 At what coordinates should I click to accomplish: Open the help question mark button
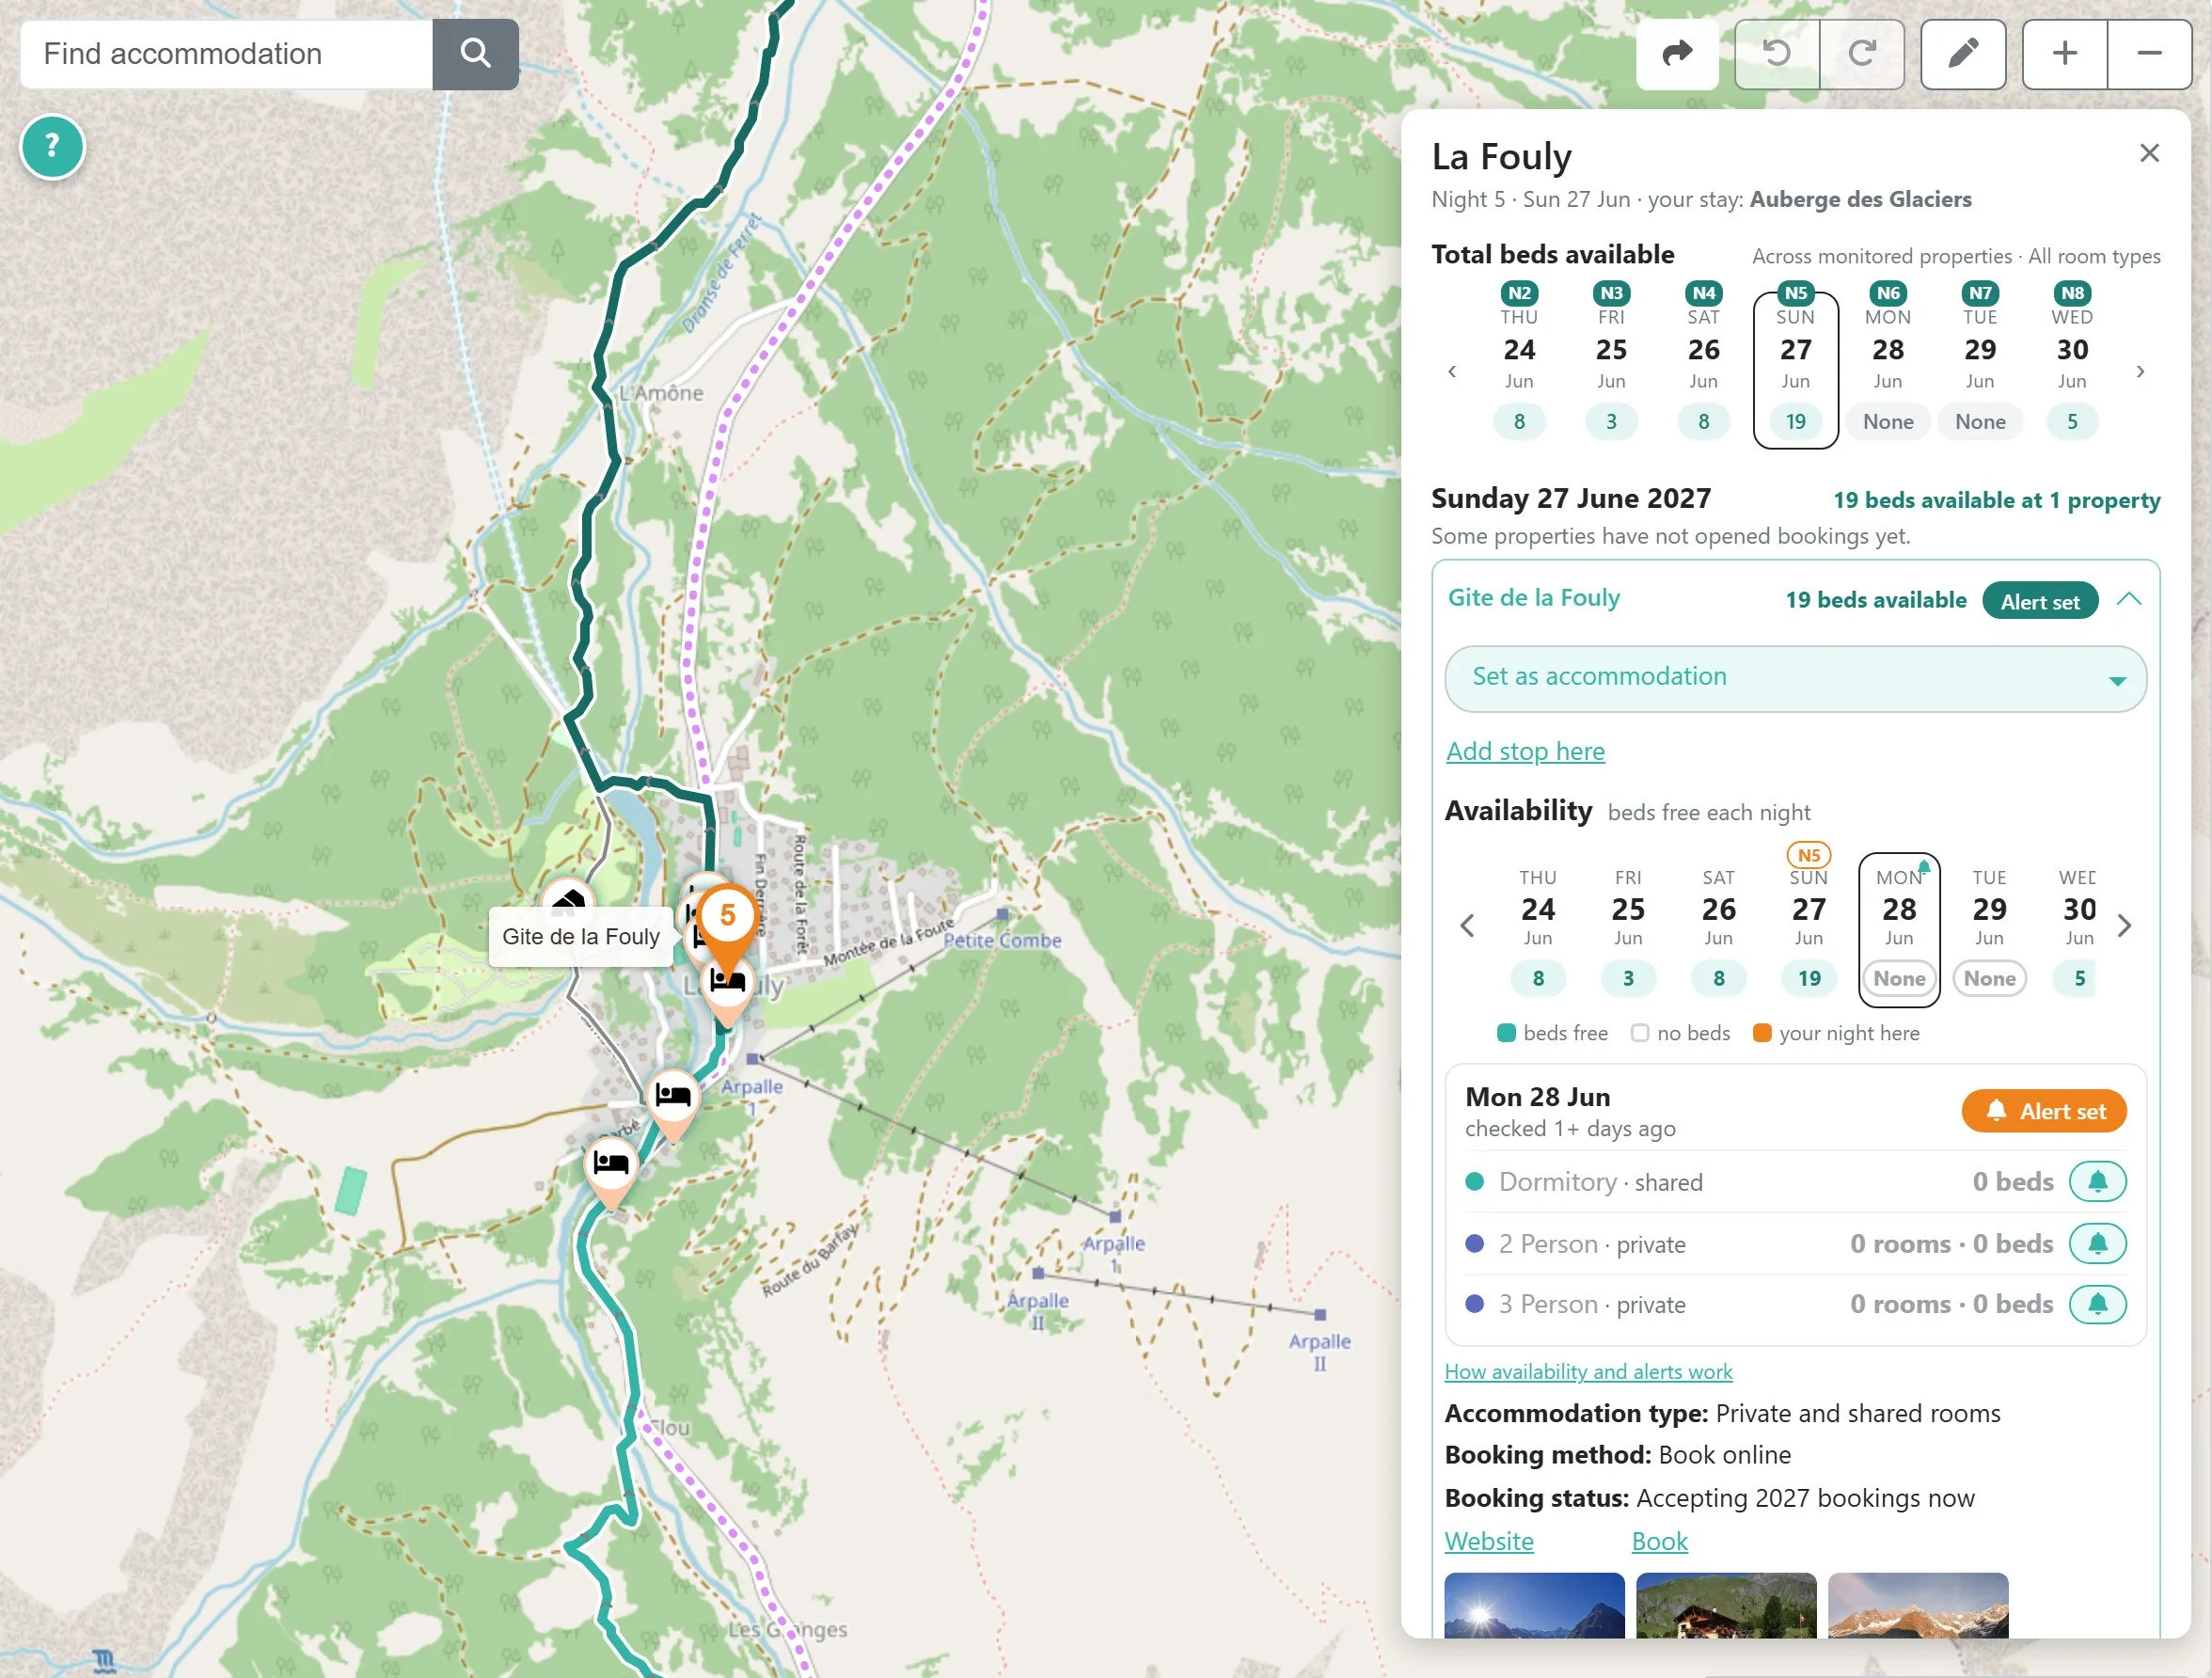point(52,147)
